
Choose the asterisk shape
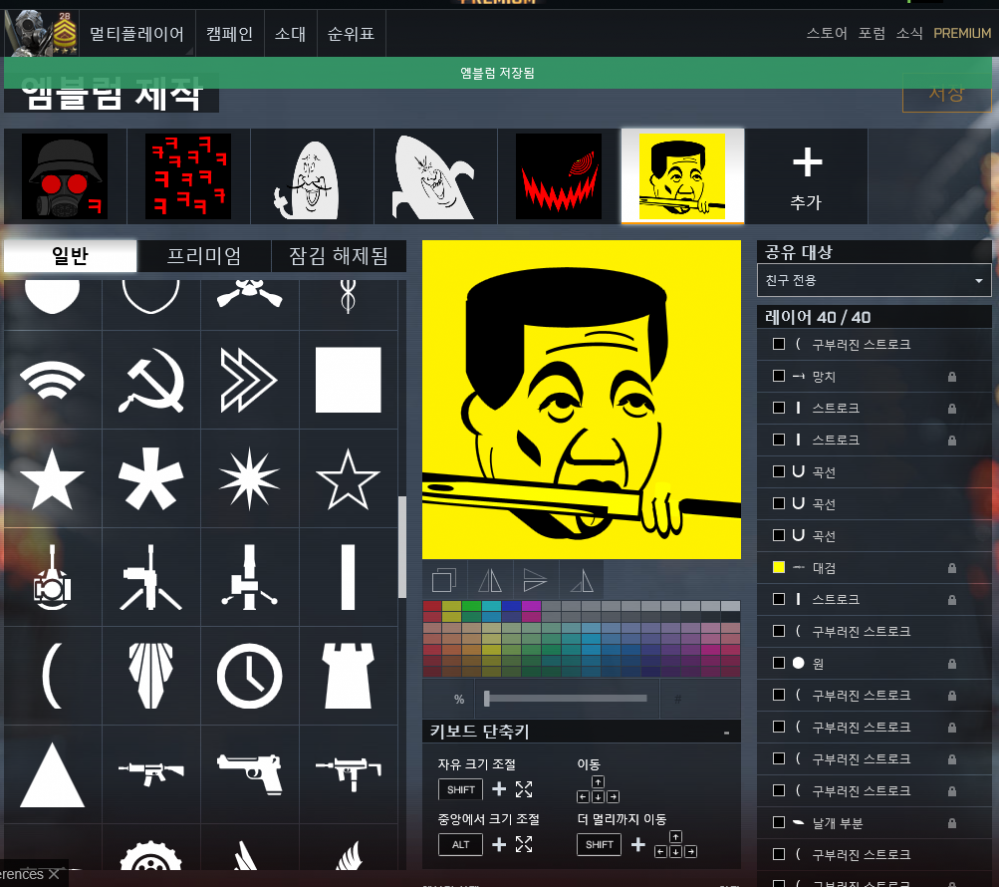point(151,479)
